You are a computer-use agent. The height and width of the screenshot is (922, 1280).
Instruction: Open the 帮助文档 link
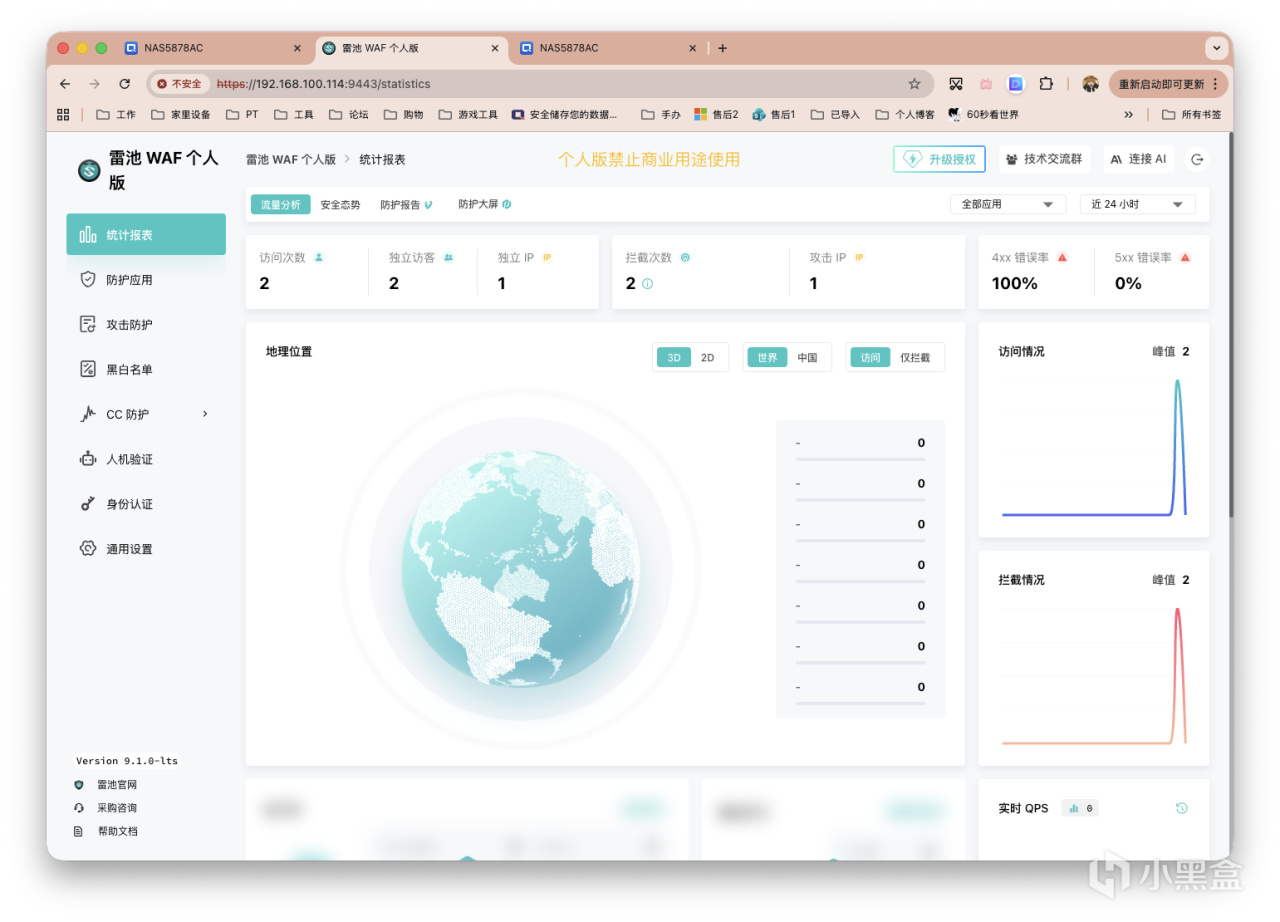[x=117, y=831]
